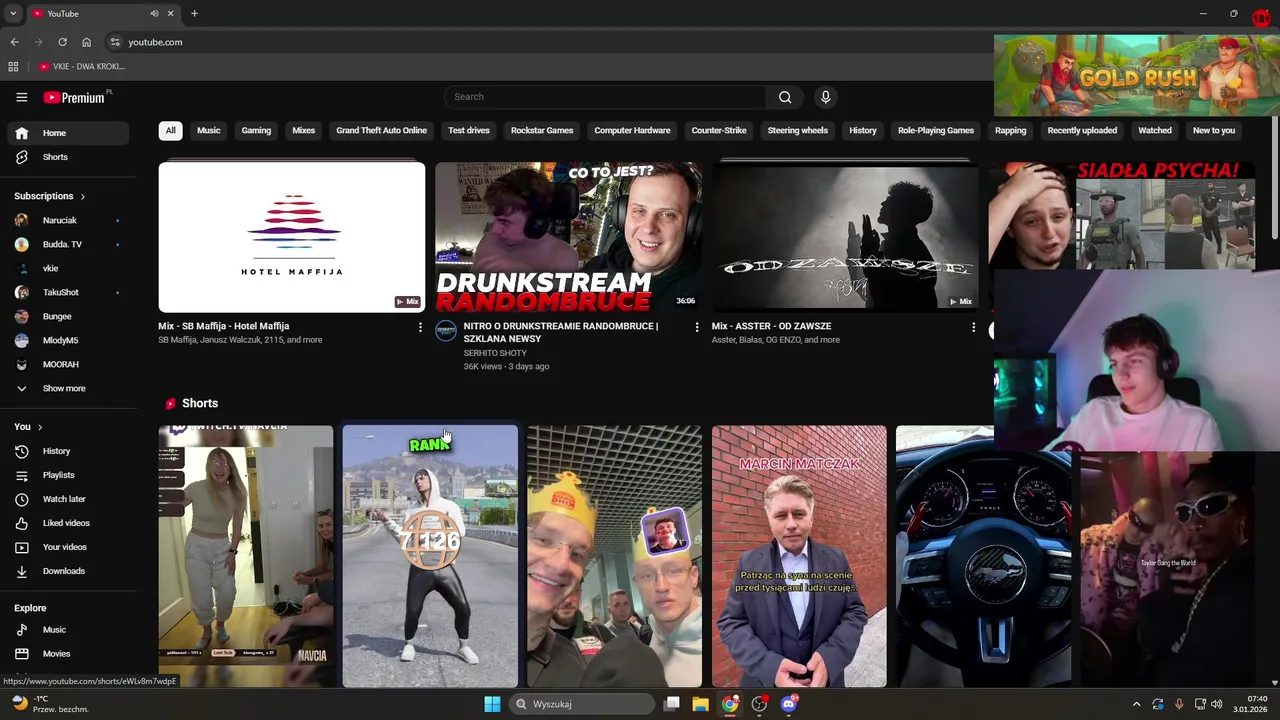
Task: Open taskbar weather widget
Action: [50, 704]
